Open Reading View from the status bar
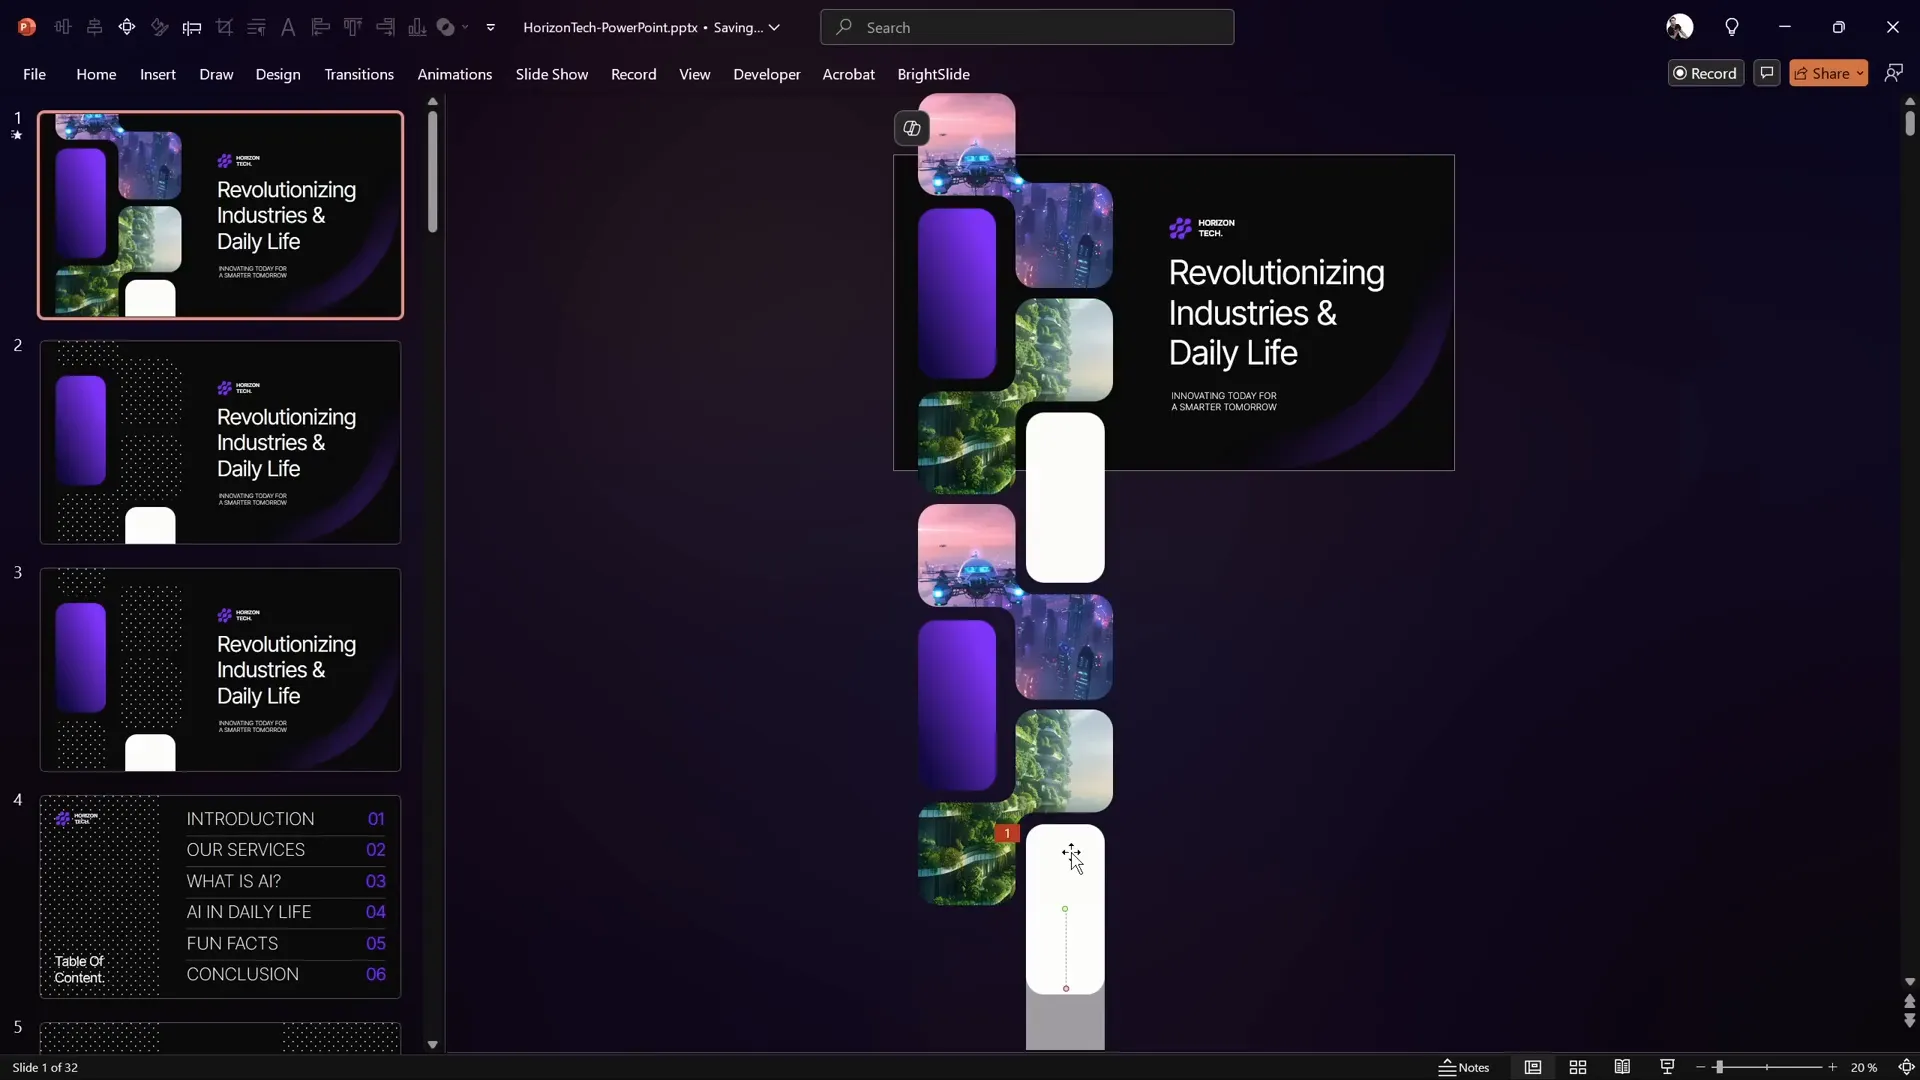Viewport: 1920px width, 1080px height. coord(1623,1067)
